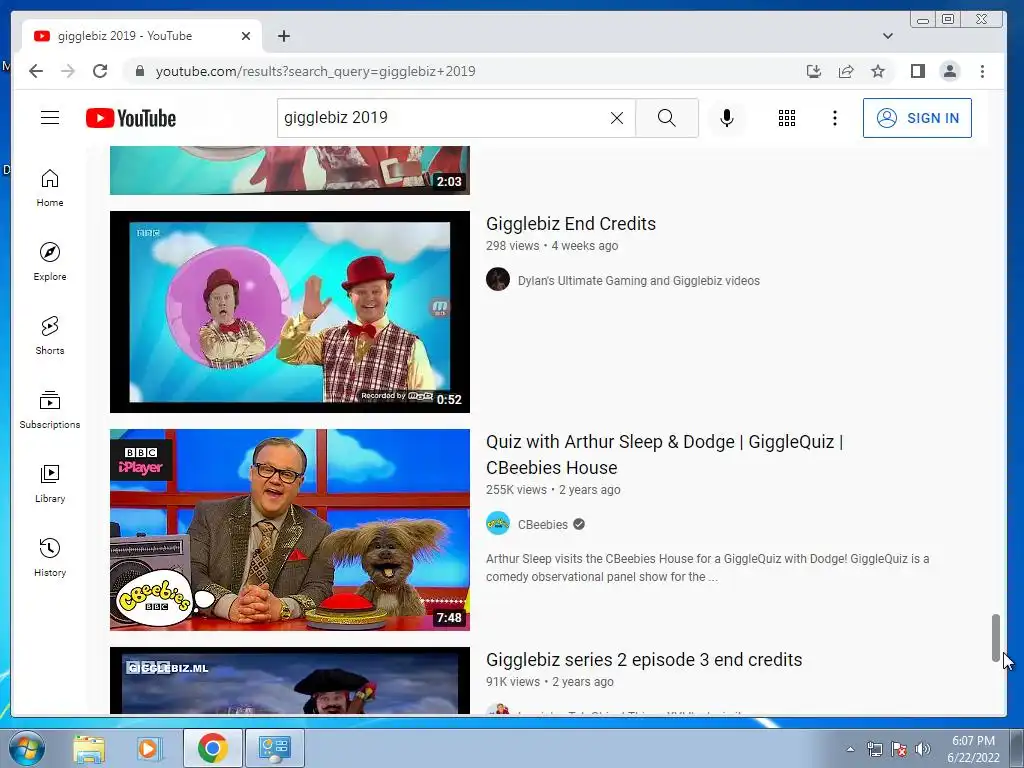Play the Gigglebiz End Credits thumbnail
The image size is (1024, 768).
coord(290,312)
